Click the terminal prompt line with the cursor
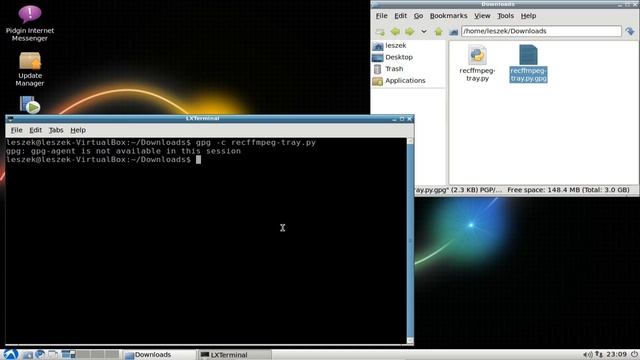The width and height of the screenshot is (640, 360). [x=104, y=160]
